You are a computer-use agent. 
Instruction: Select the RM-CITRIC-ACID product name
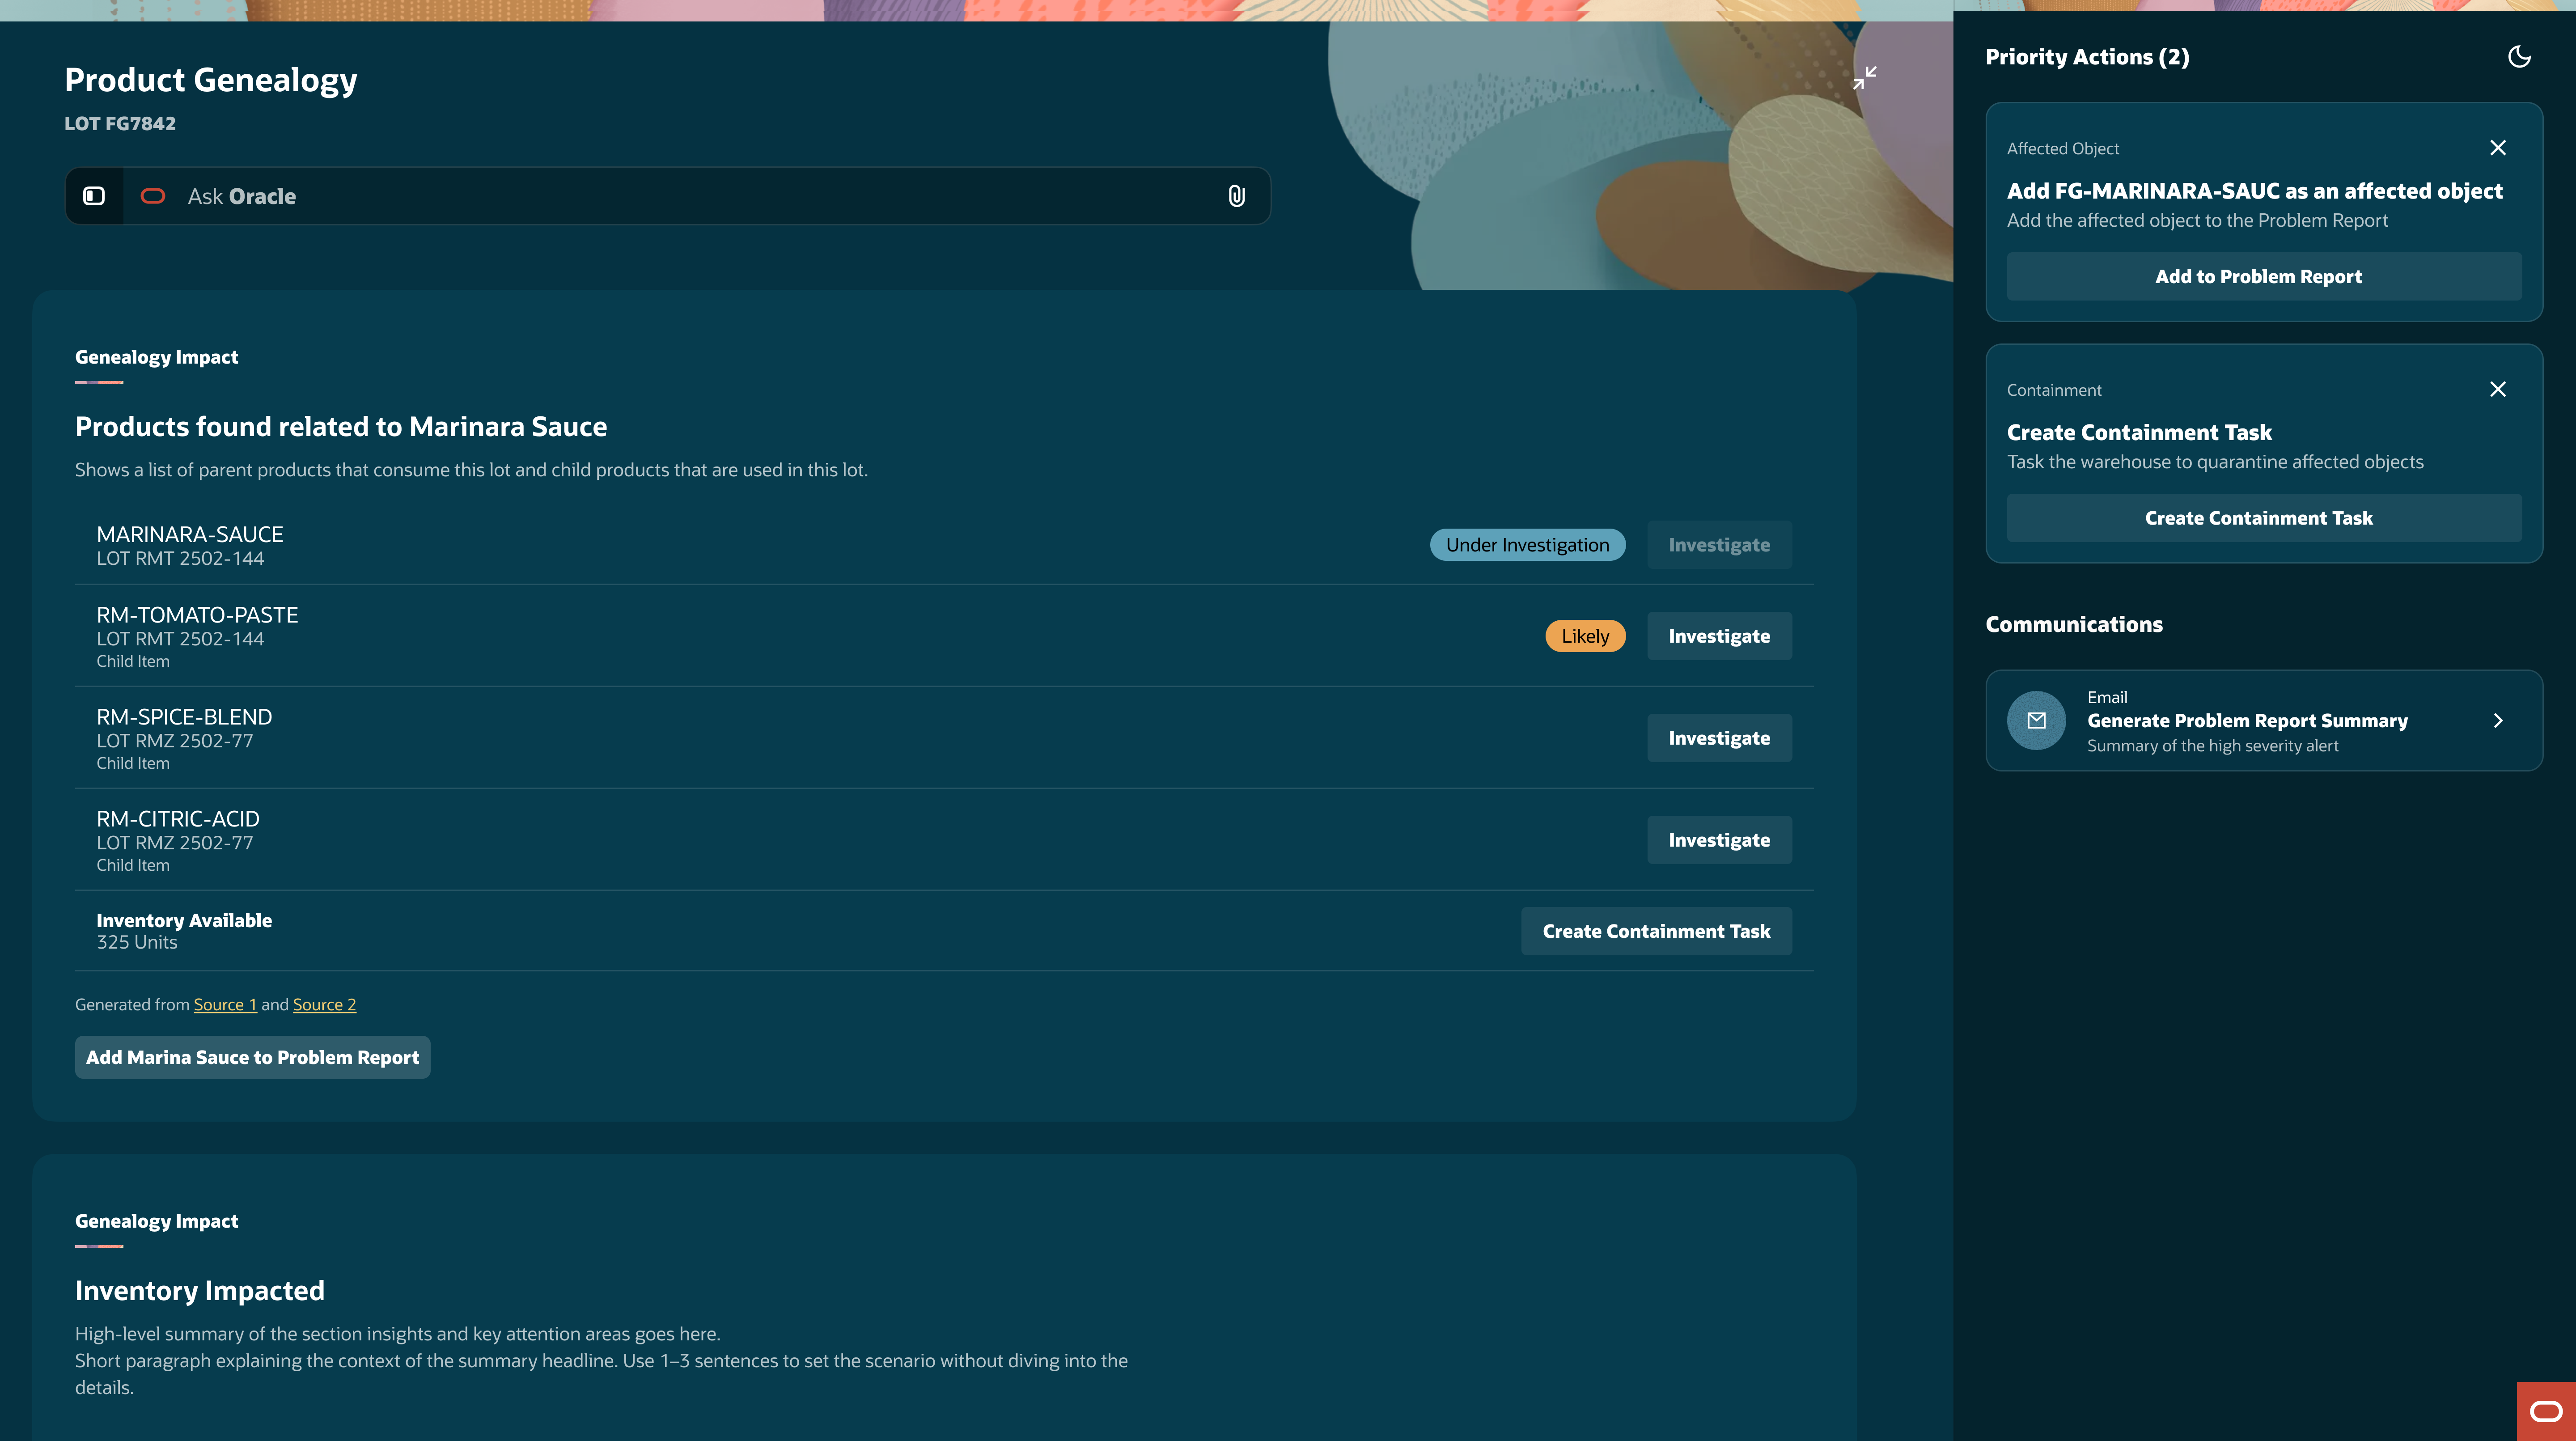pyautogui.click(x=178, y=819)
